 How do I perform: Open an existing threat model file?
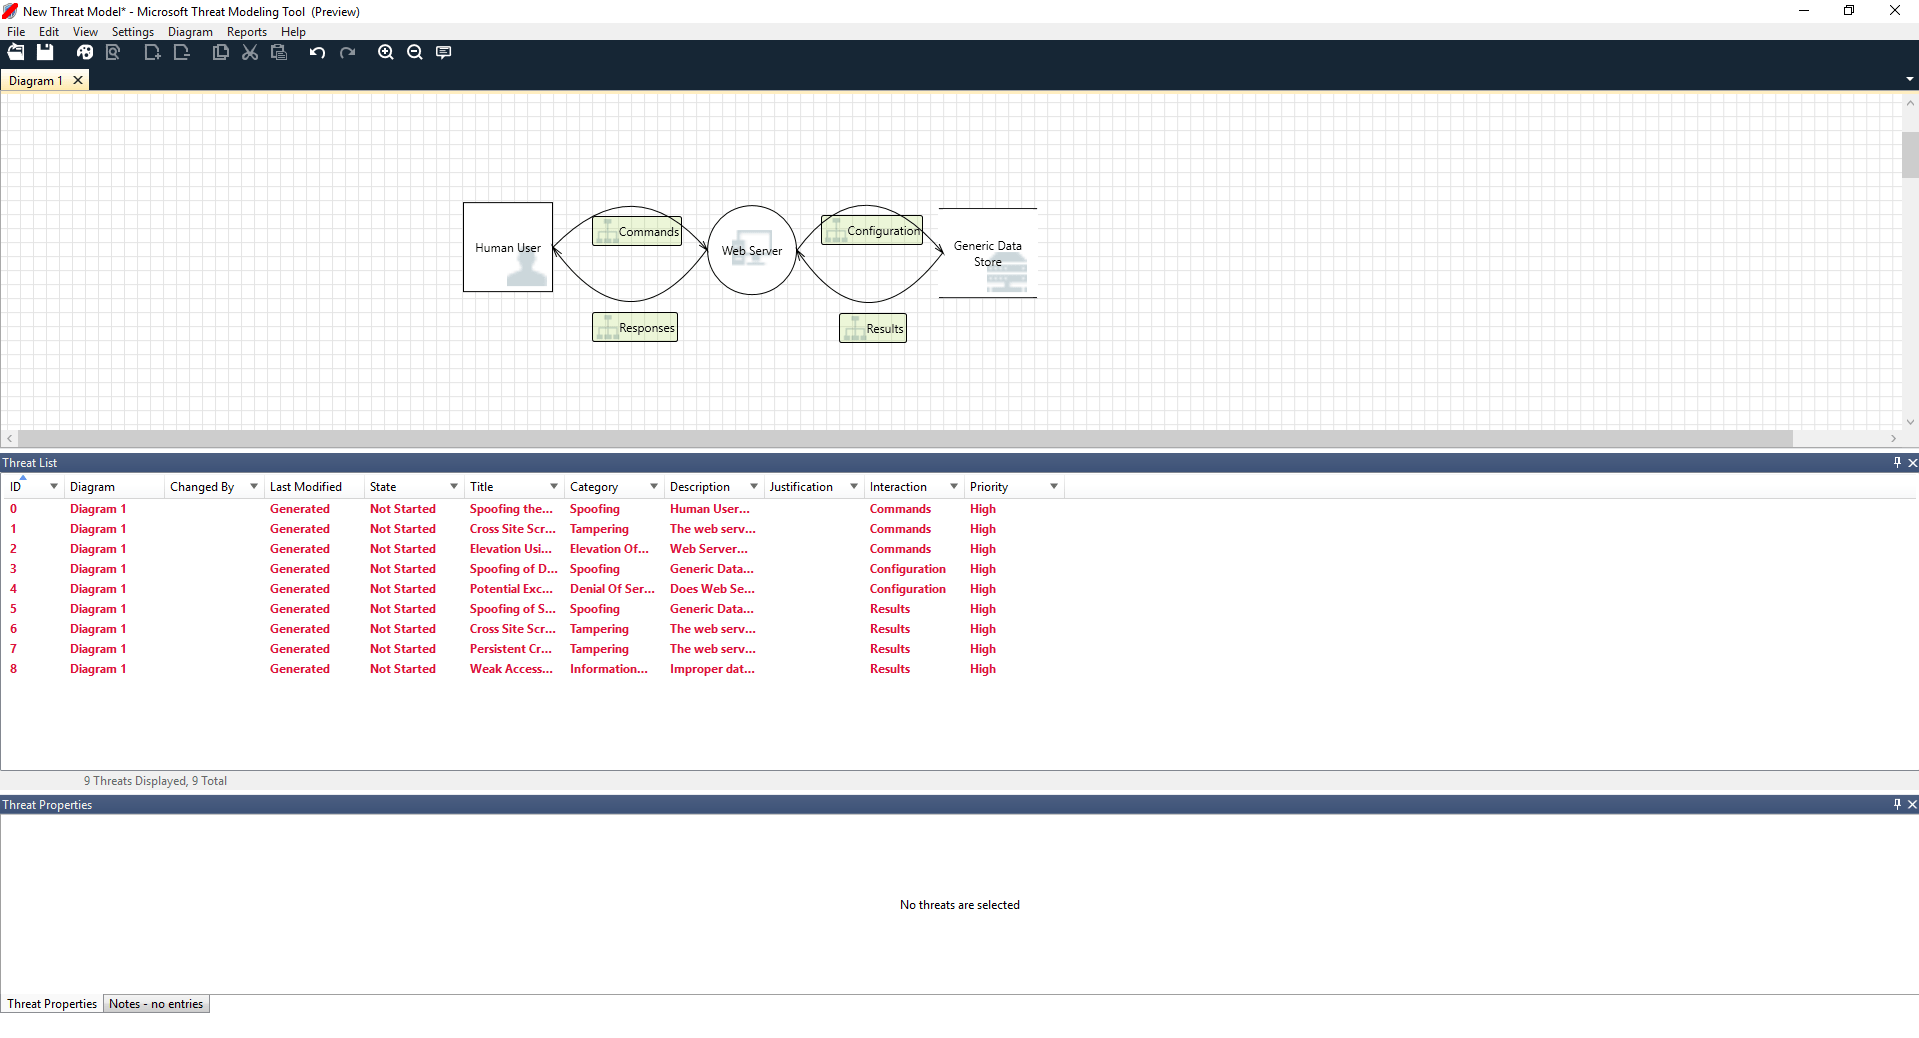pos(16,52)
